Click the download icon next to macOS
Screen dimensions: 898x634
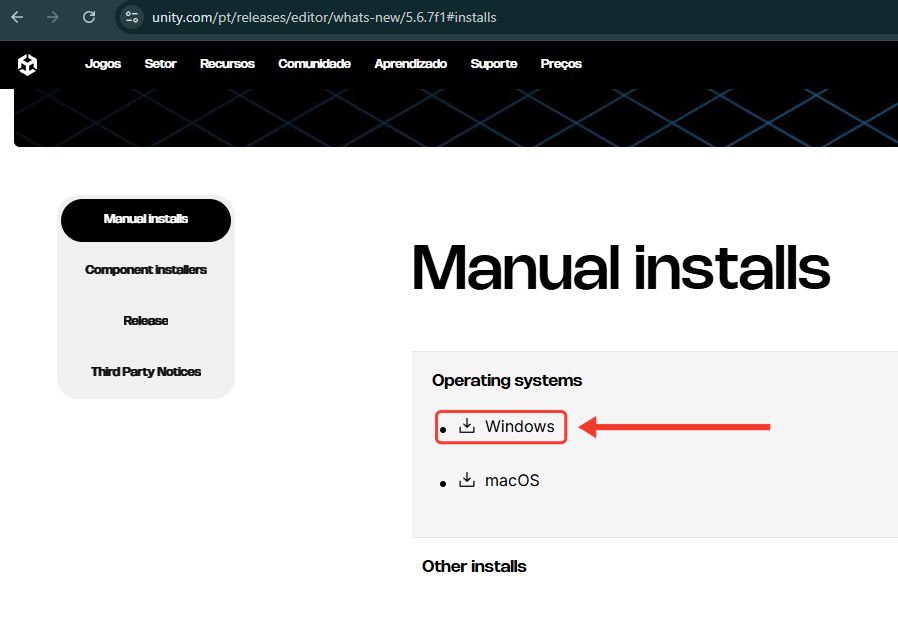pos(467,479)
